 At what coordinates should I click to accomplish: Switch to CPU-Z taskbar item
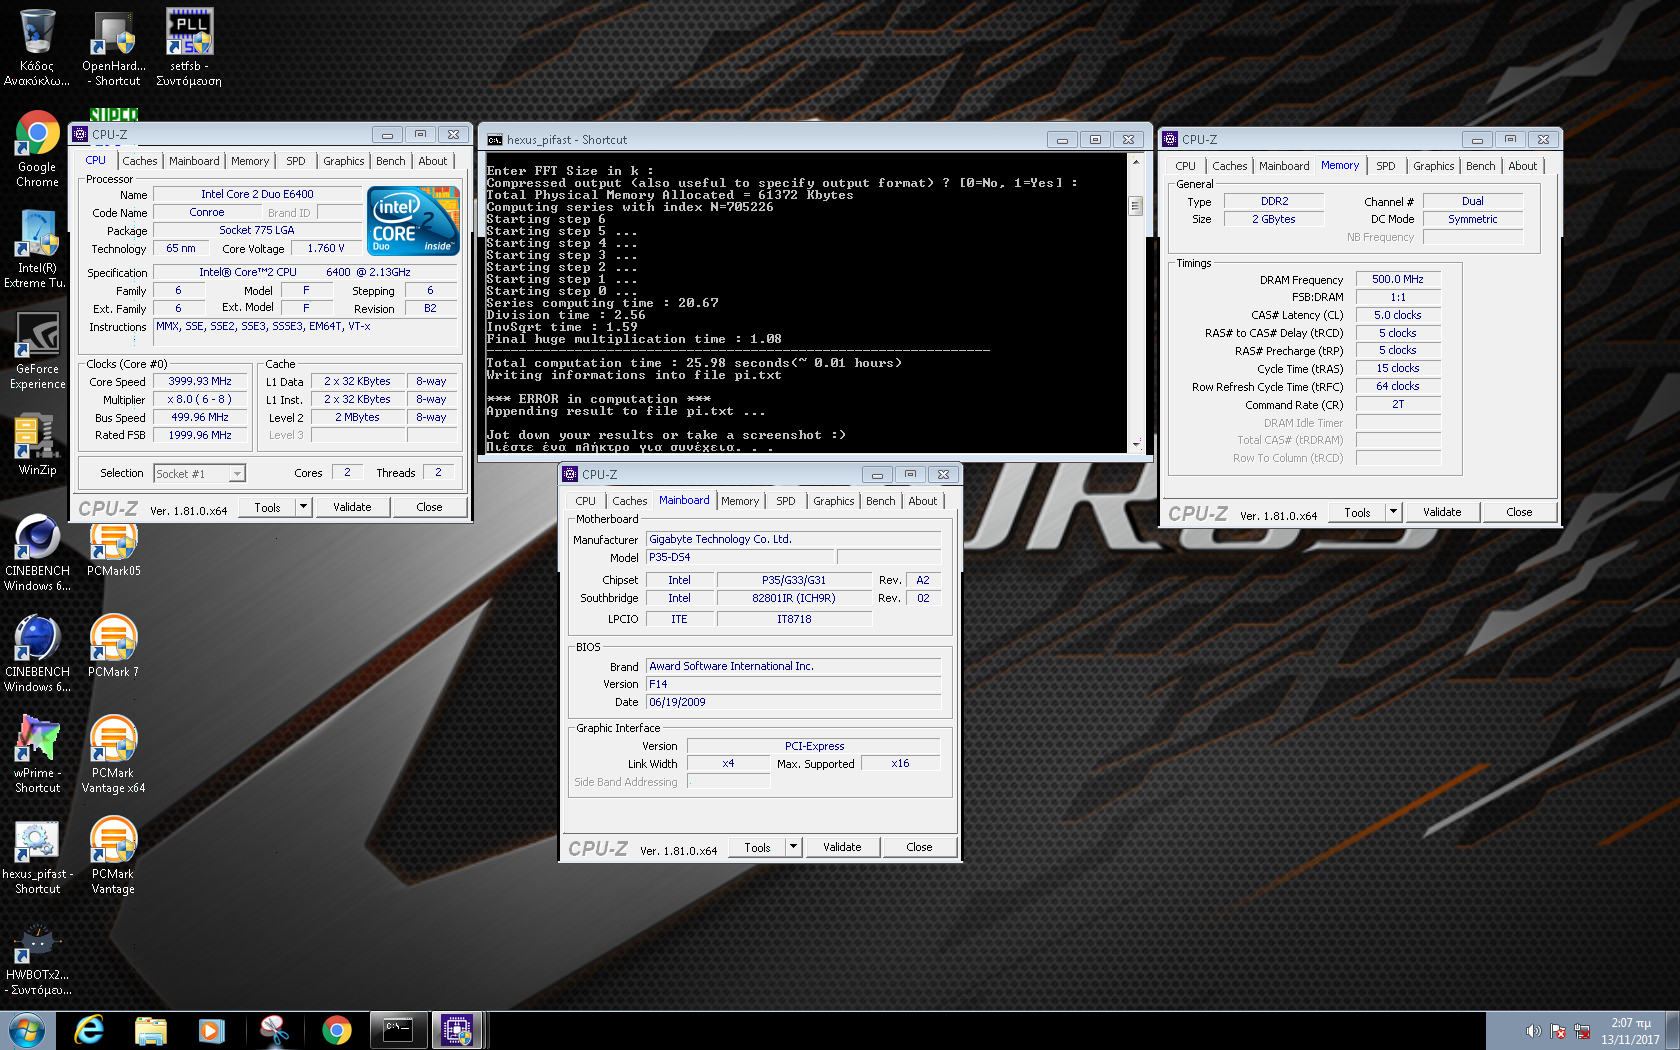pos(457,1030)
